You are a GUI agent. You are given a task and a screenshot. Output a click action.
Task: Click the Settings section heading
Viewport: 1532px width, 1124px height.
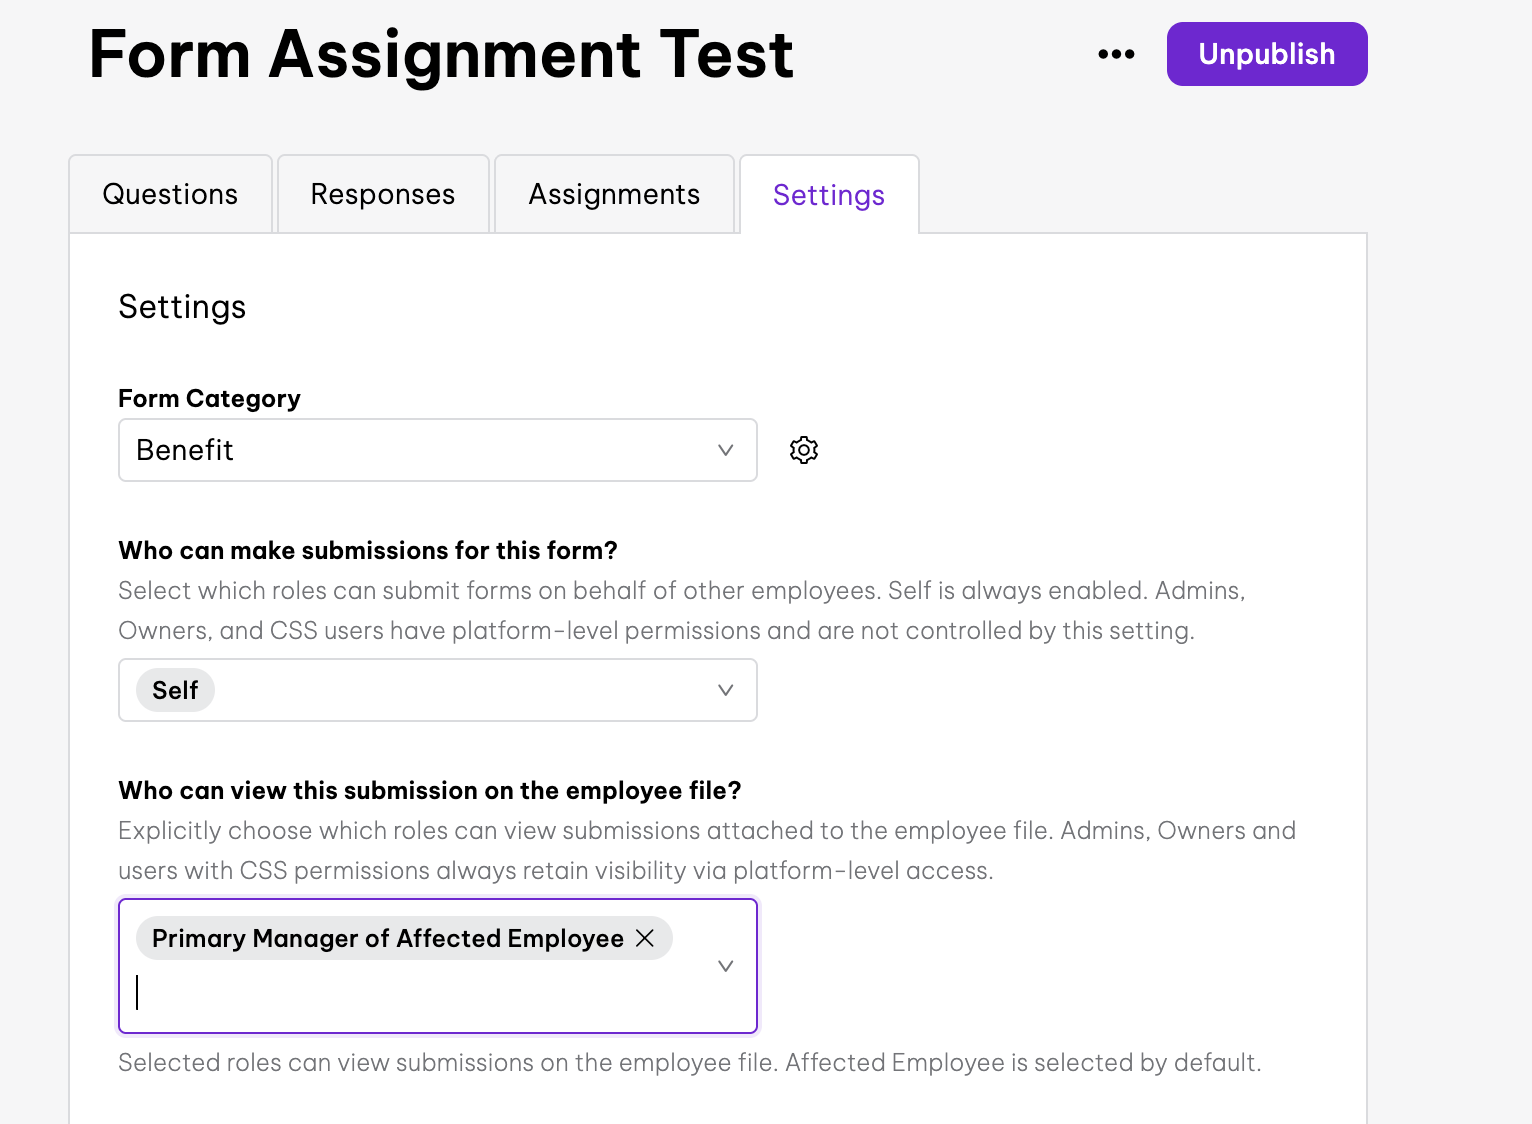coord(182,306)
